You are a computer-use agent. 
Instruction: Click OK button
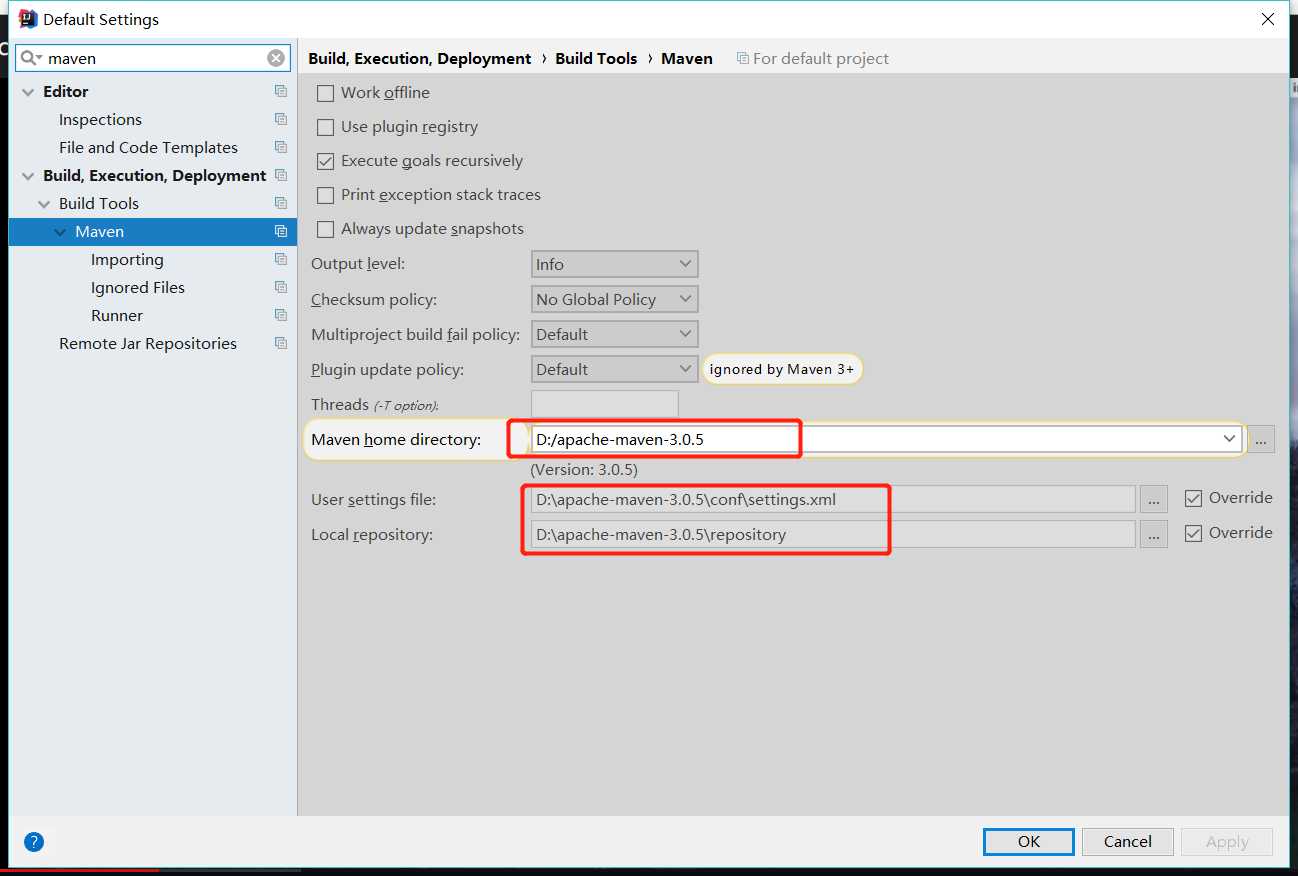(1029, 841)
